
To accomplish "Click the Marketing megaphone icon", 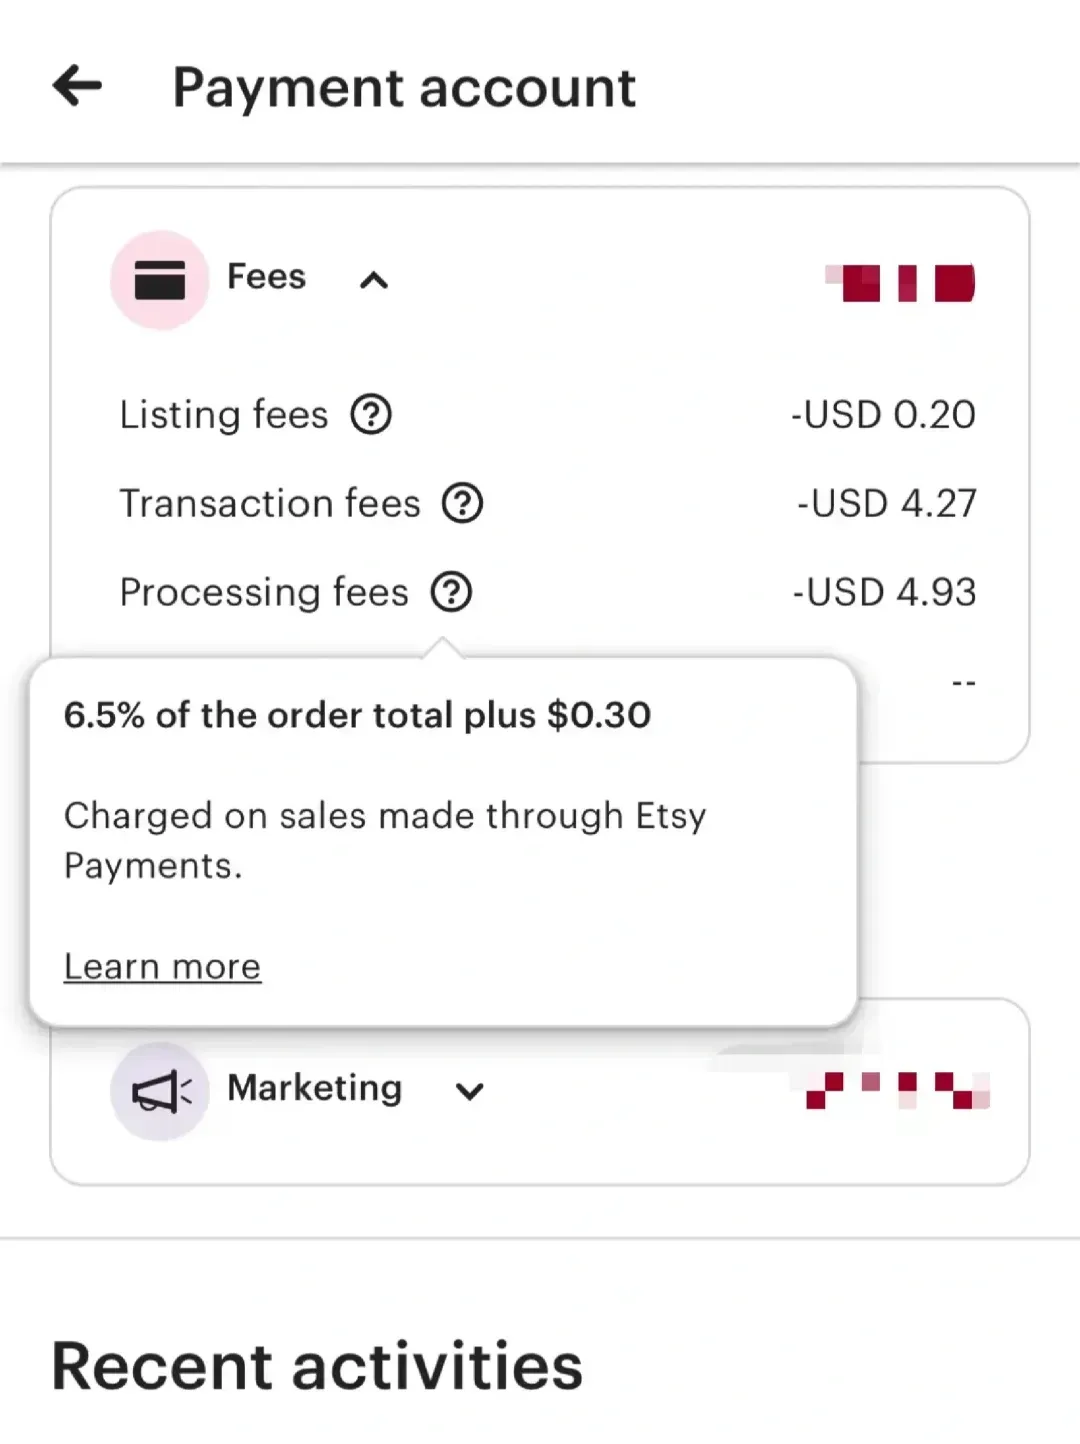I will (x=160, y=1091).
